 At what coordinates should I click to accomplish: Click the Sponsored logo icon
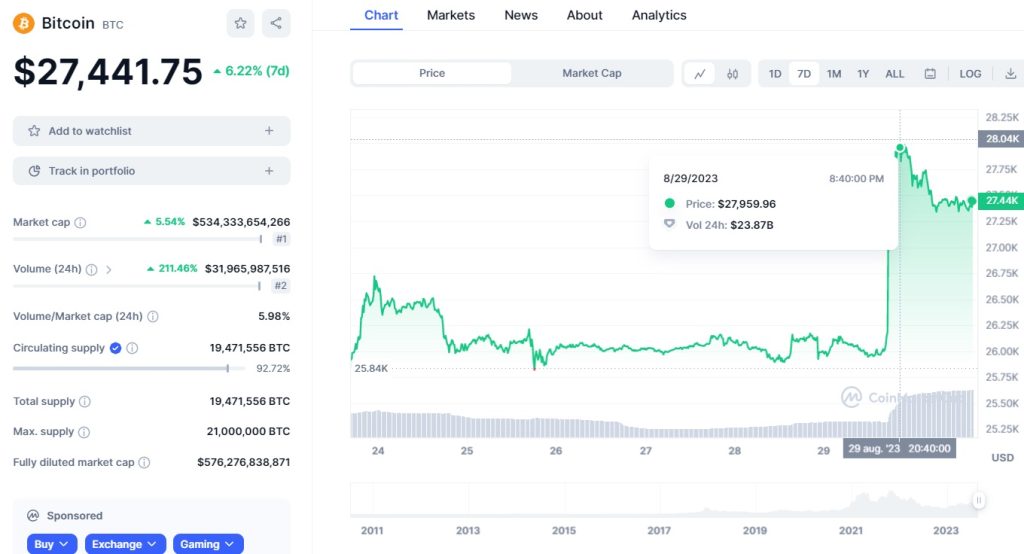click(33, 515)
